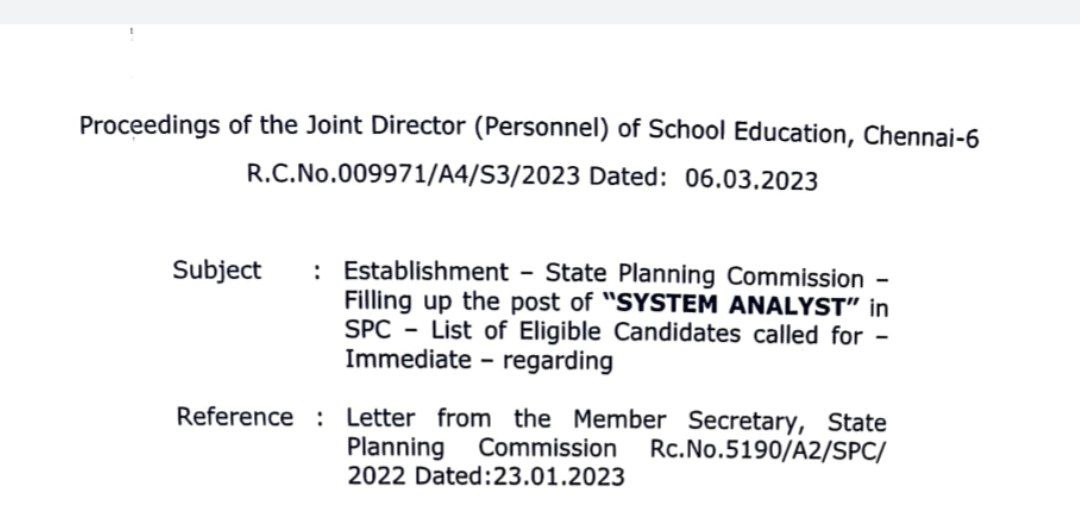The height and width of the screenshot is (524, 1080).
Task: Click the 'Subject' label
Action: [217, 271]
